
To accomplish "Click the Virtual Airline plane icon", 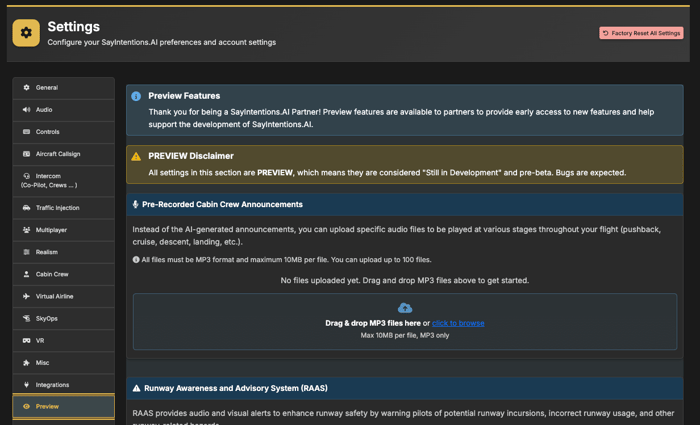I will (x=27, y=297).
